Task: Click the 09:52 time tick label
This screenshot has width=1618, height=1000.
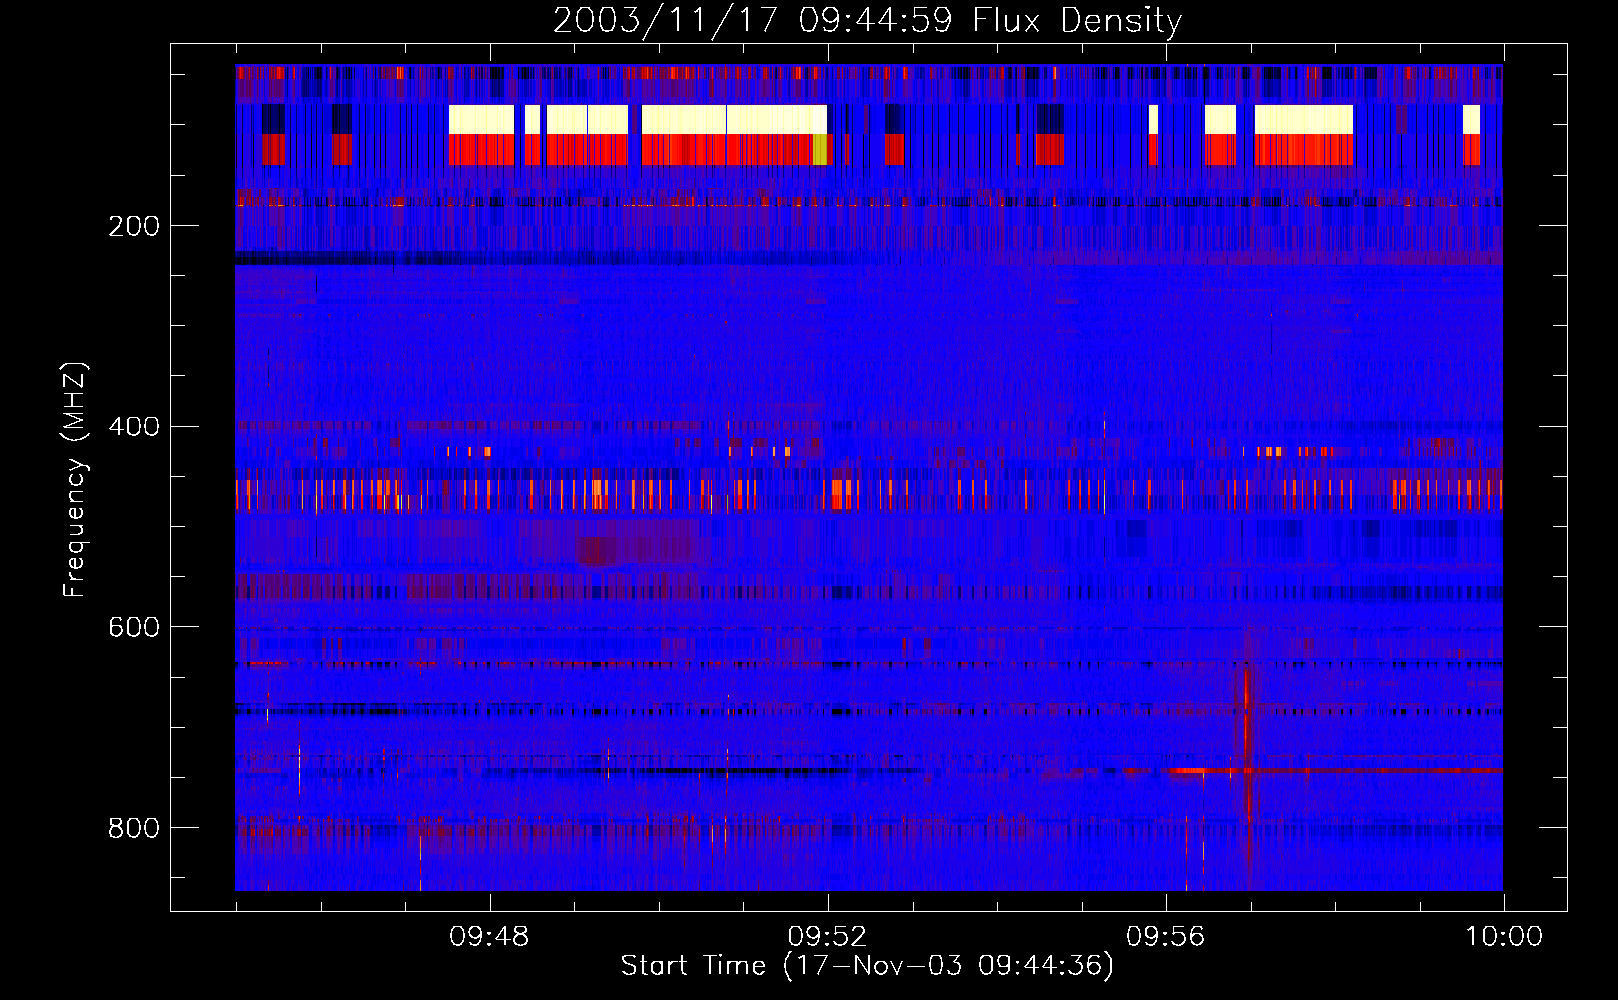Action: (x=827, y=937)
